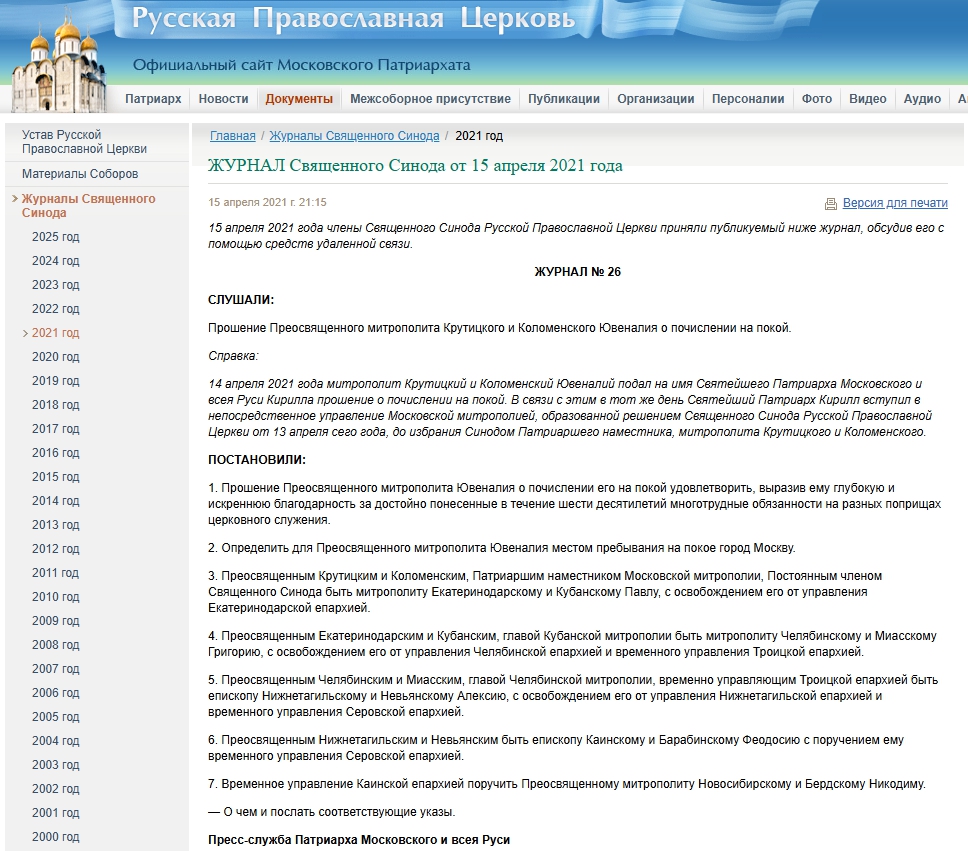Click the article heading ЖУРНАЛ Священного Синода
Viewport: 968px width, 851px height.
tap(415, 166)
